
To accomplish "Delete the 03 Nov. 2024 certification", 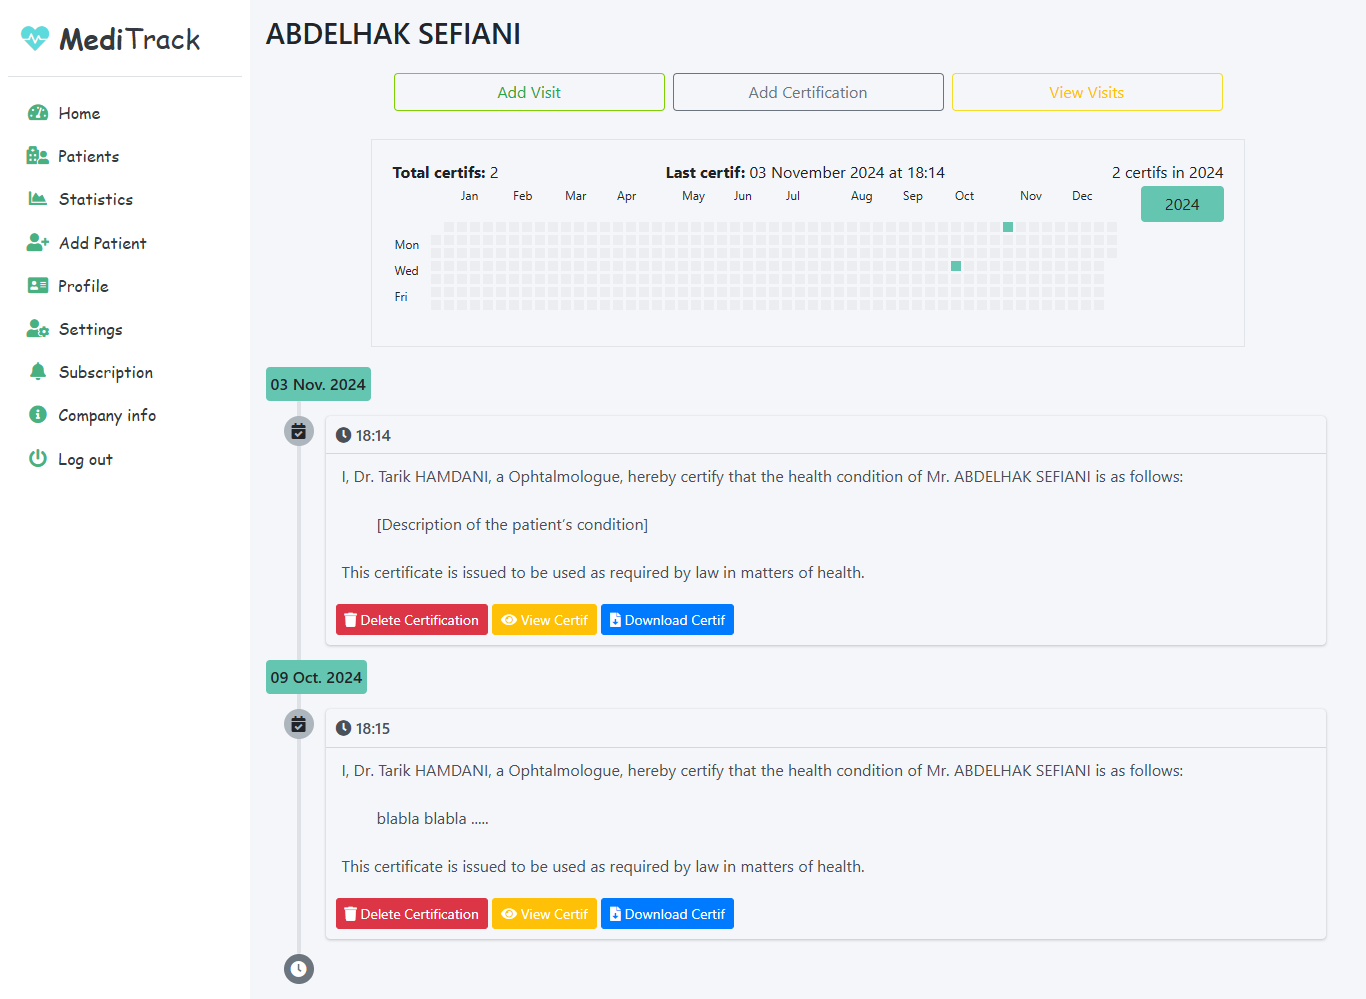I will point(411,620).
